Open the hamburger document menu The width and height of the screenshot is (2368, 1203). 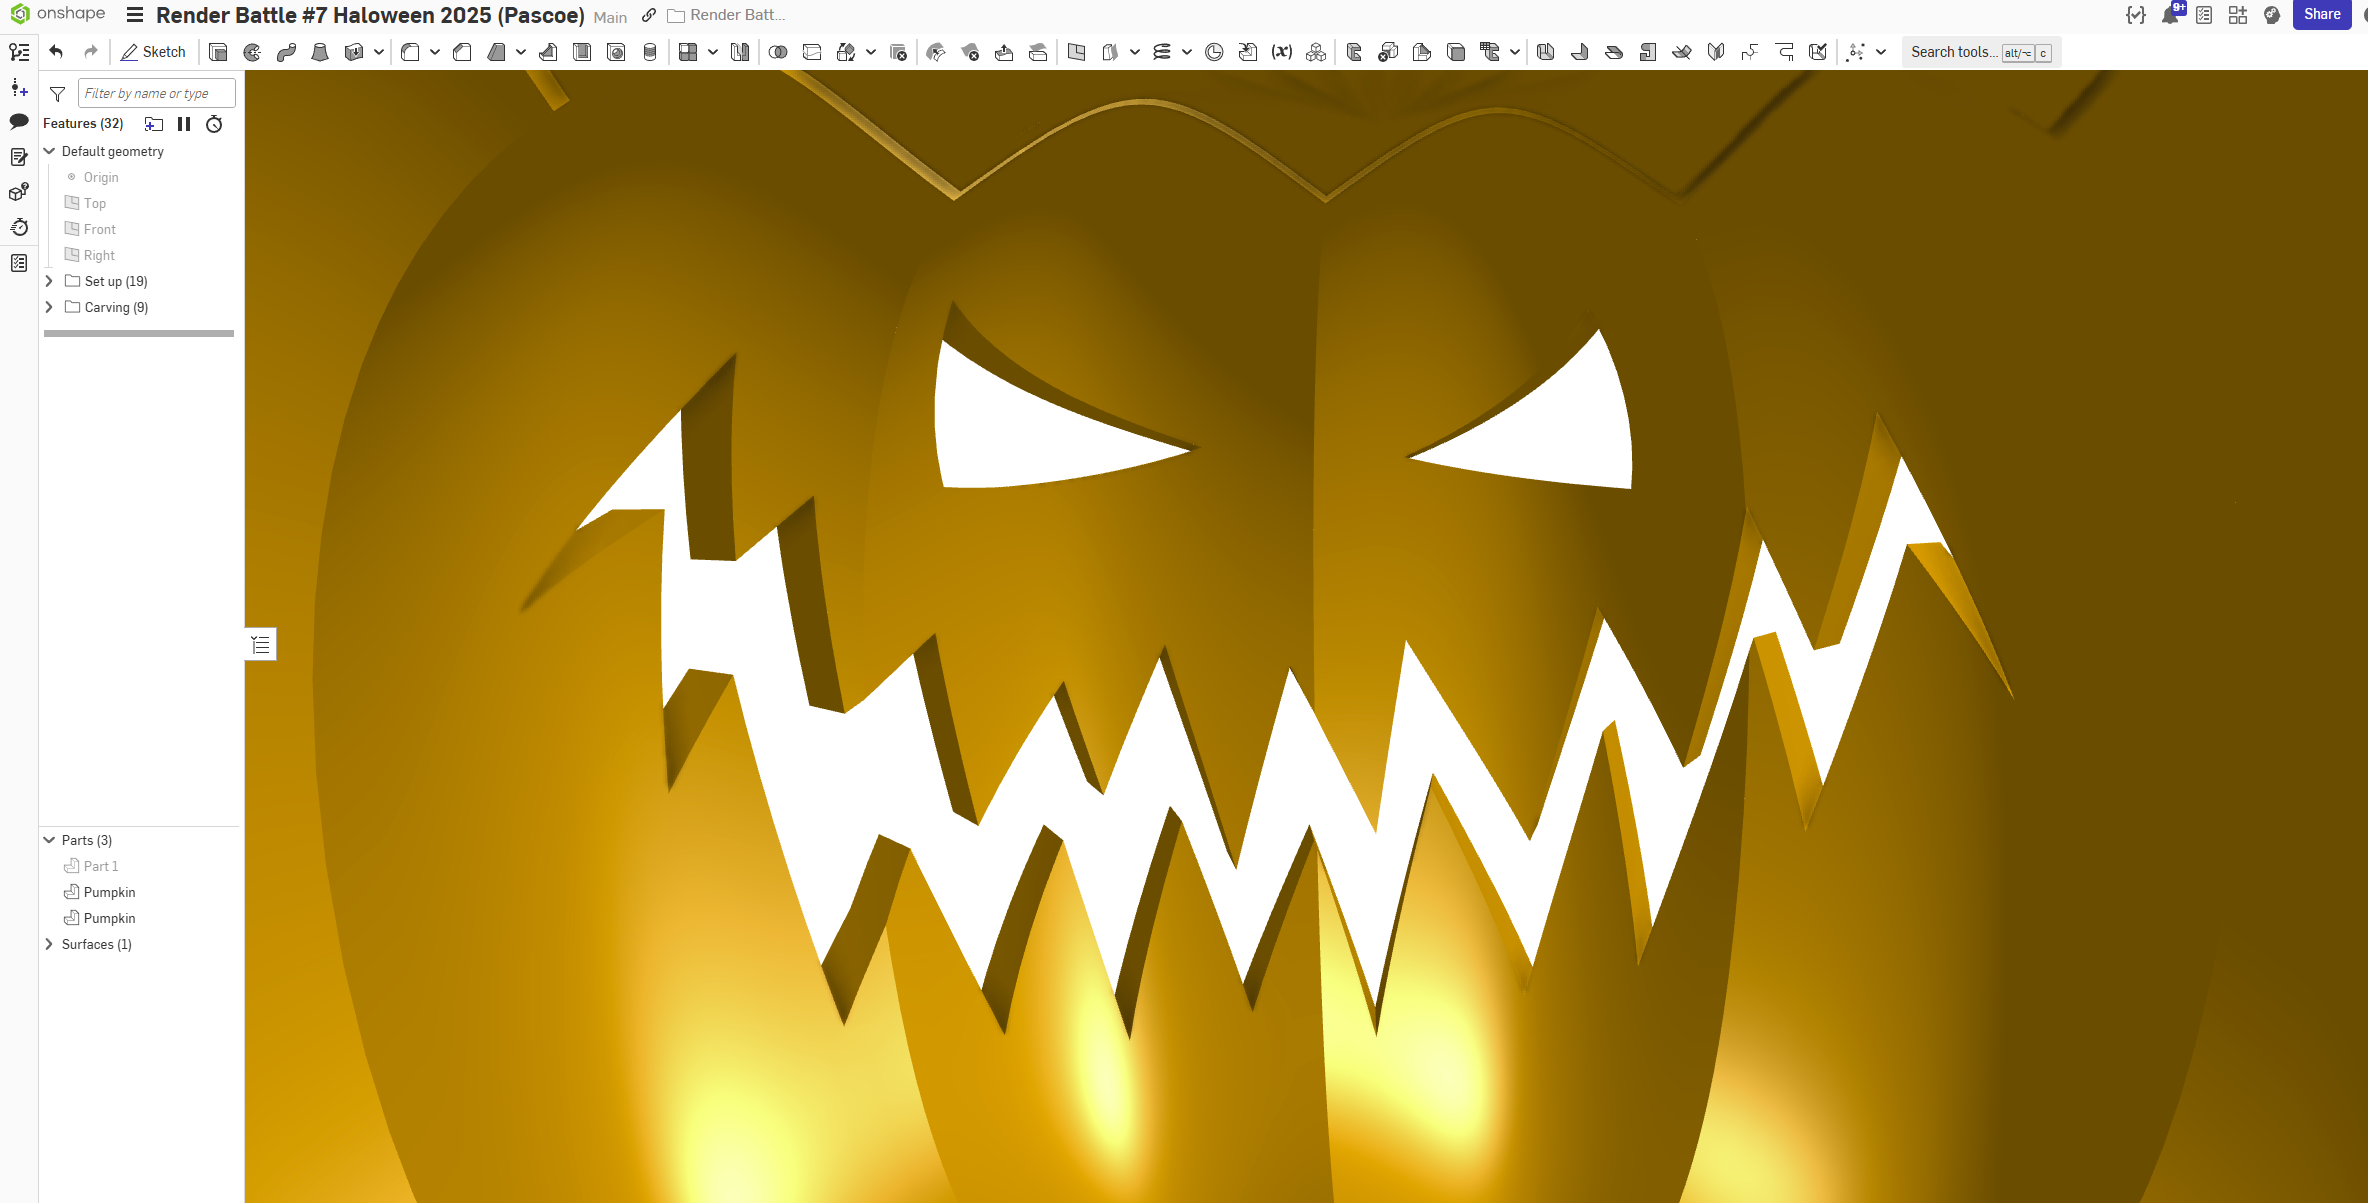135,15
